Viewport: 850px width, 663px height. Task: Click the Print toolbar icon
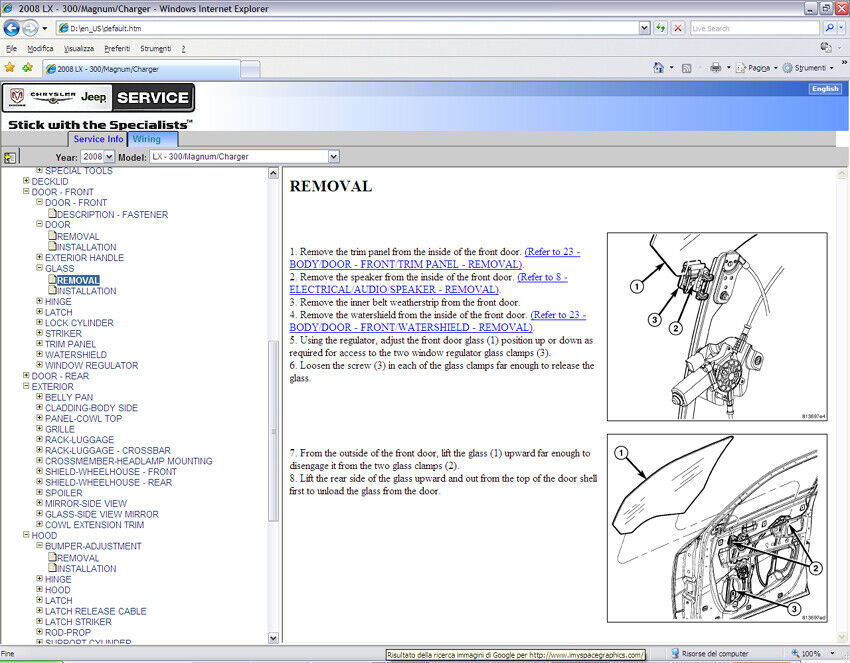pos(715,68)
